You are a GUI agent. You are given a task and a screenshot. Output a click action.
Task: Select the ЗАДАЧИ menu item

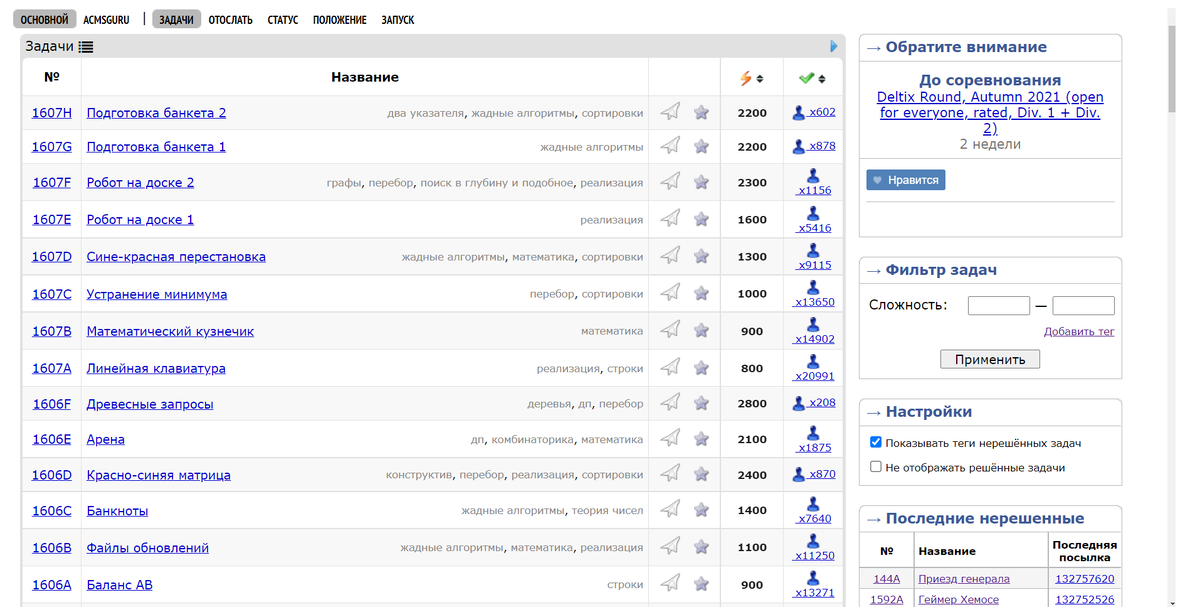click(177, 19)
